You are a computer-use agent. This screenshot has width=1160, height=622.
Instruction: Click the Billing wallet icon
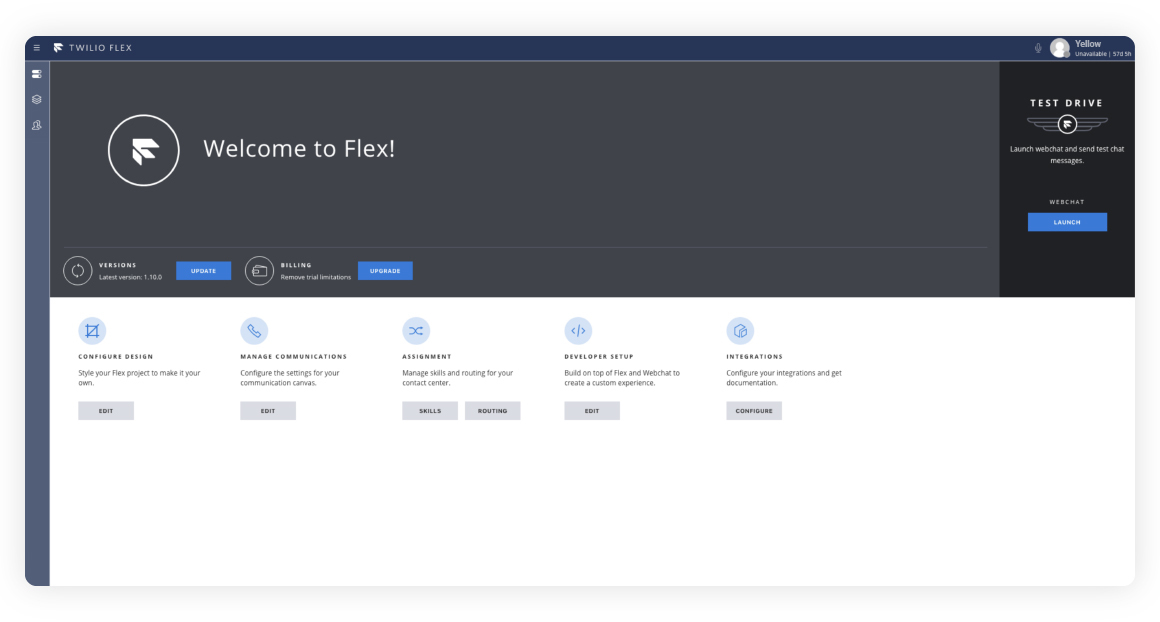(260, 271)
